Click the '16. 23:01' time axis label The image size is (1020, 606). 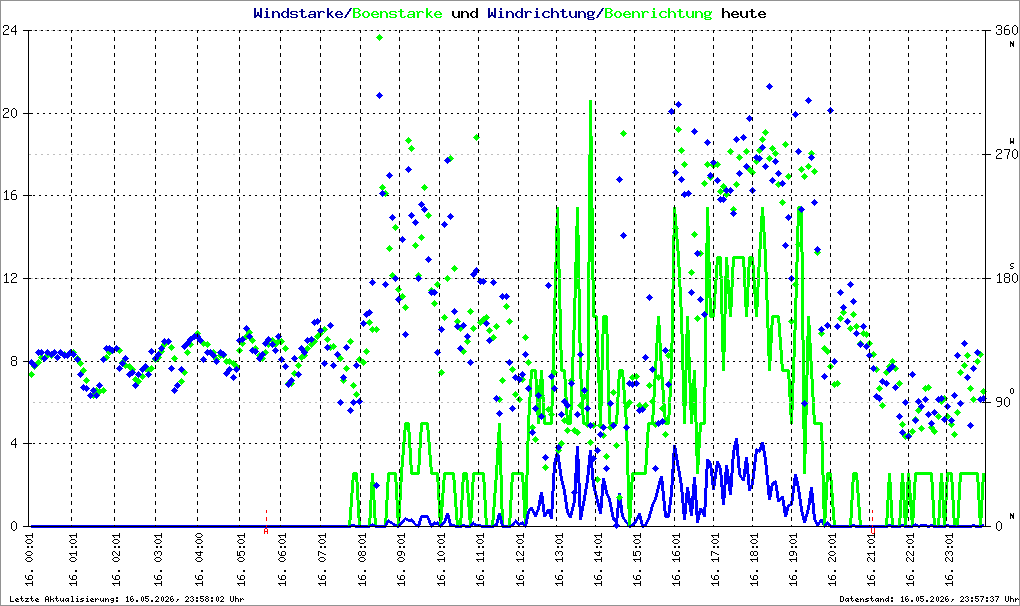950,560
